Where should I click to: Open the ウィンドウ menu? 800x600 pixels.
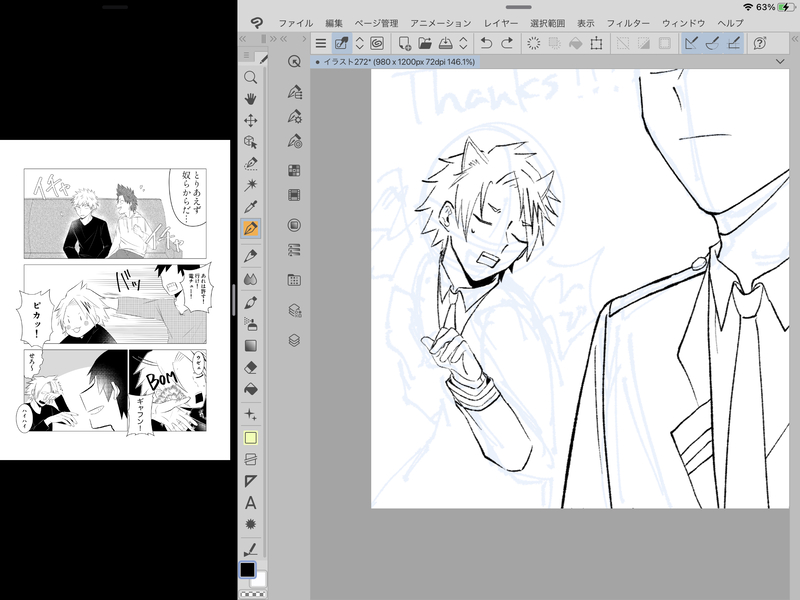click(683, 23)
